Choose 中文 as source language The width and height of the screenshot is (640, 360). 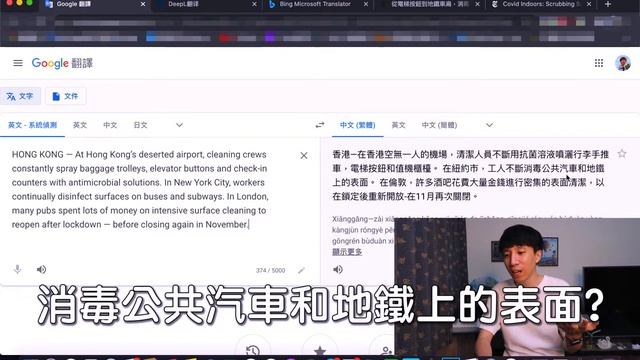coord(110,125)
